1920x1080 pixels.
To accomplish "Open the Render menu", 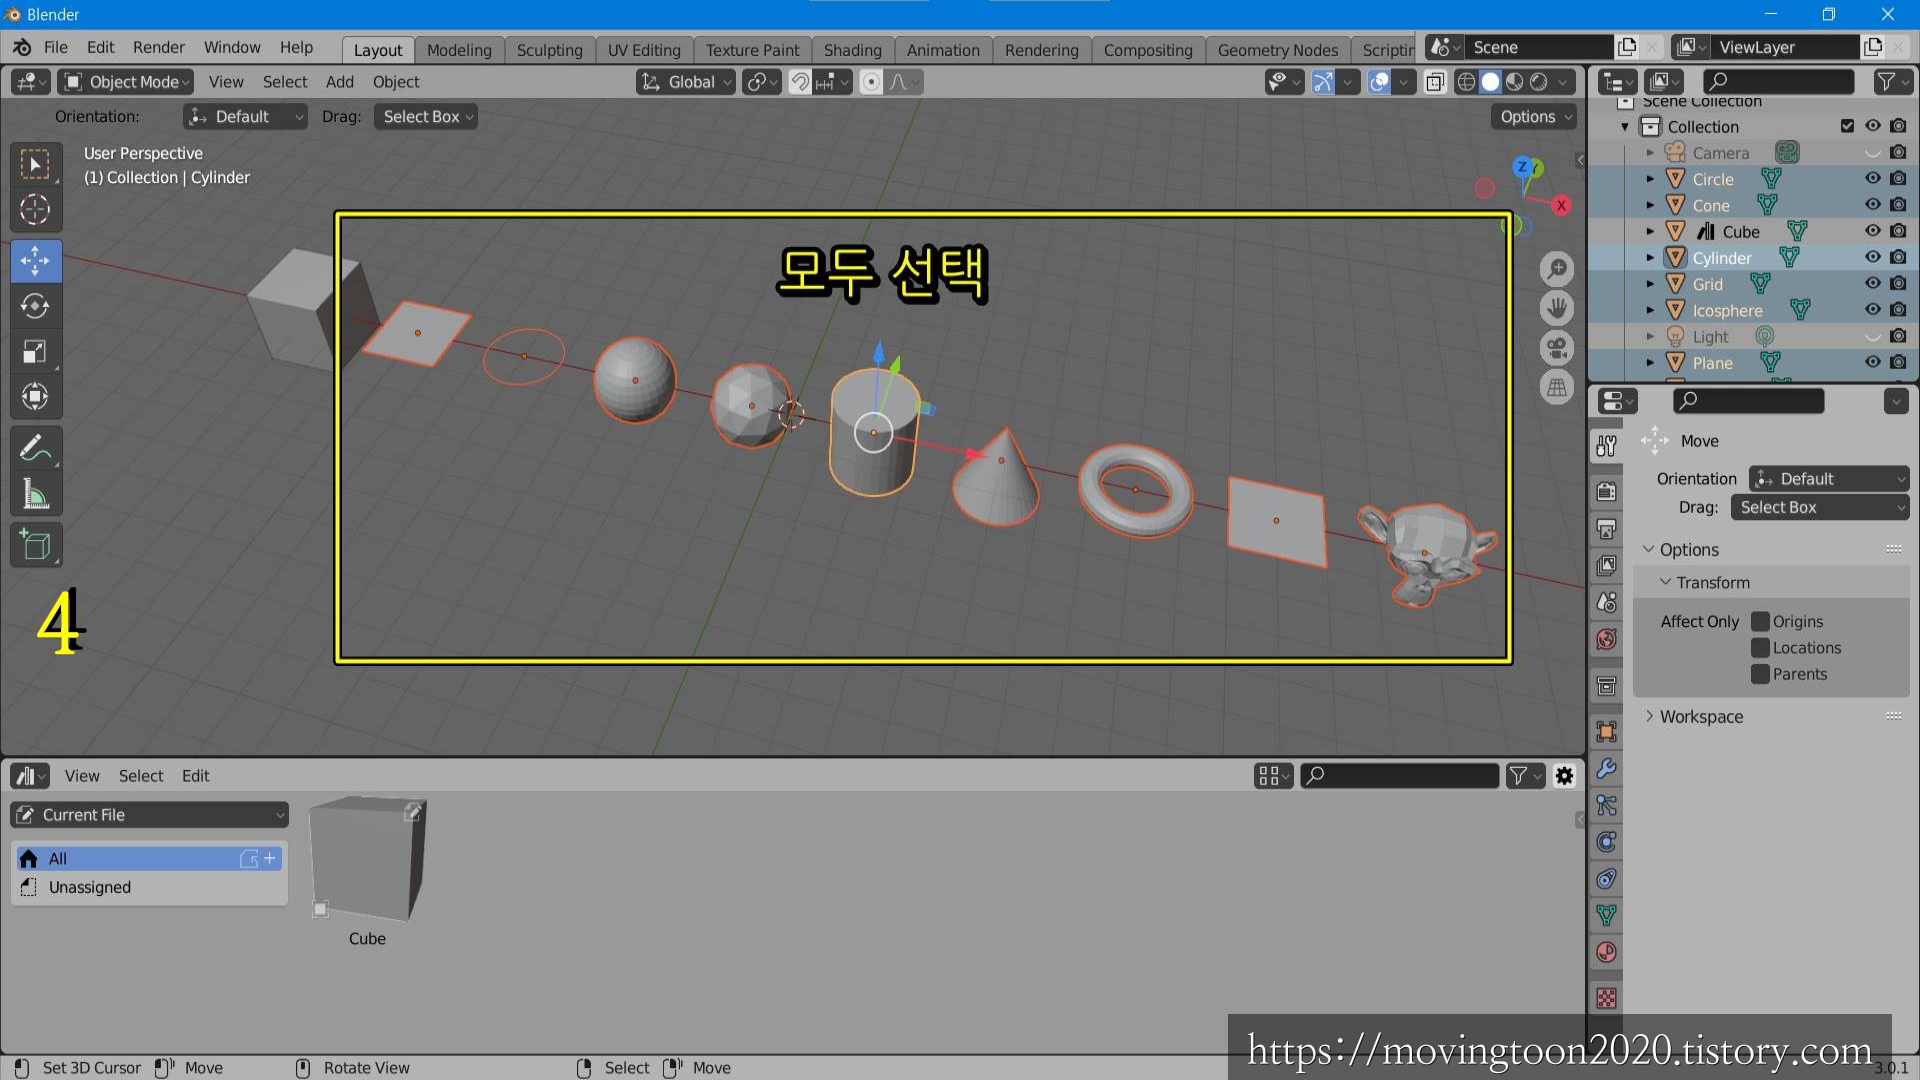I will tap(159, 47).
